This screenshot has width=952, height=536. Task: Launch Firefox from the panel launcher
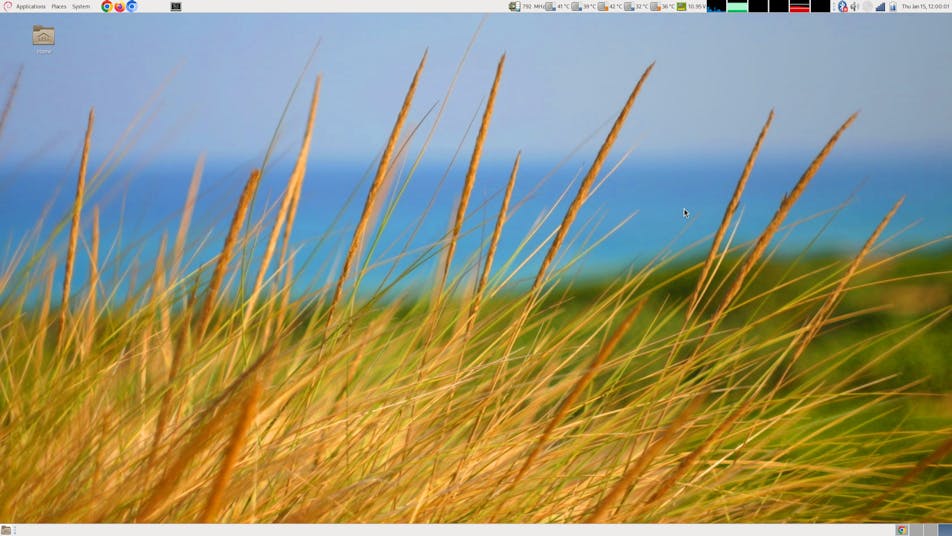coord(119,6)
